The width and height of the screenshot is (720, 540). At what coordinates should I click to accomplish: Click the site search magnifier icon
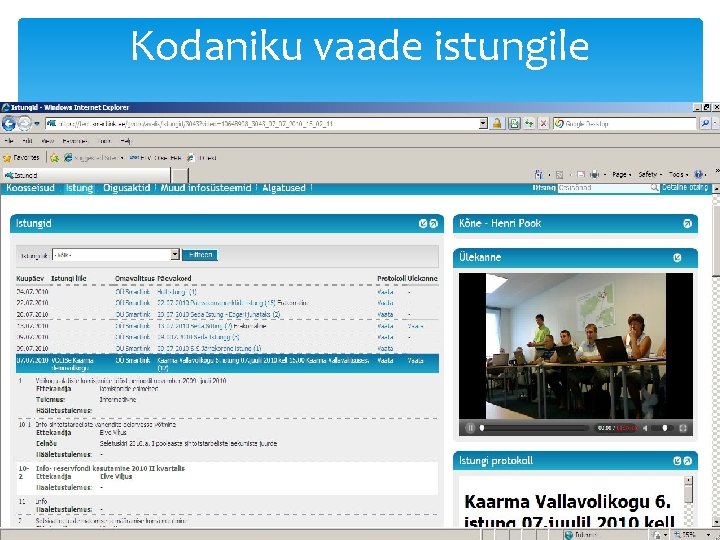click(654, 188)
